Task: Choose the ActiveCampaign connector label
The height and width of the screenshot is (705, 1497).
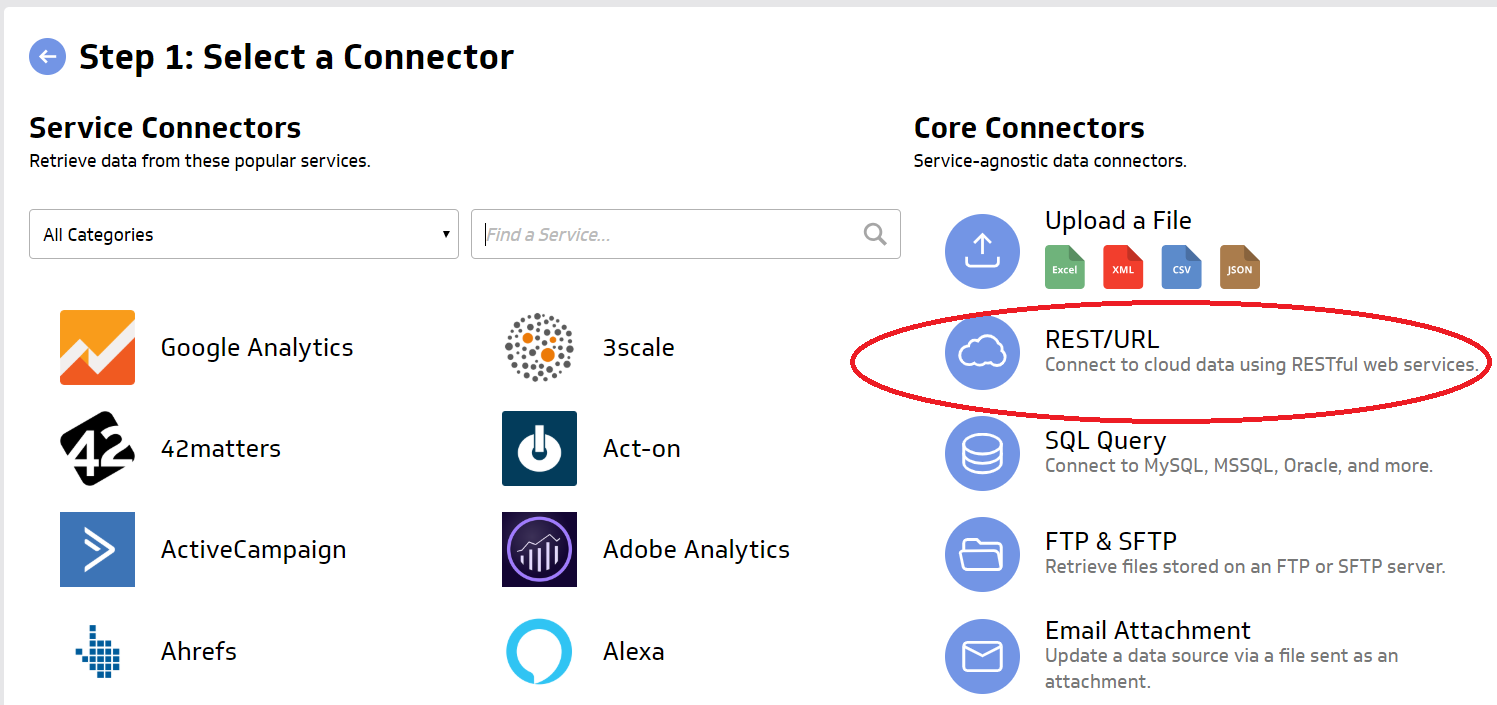Action: [254, 550]
